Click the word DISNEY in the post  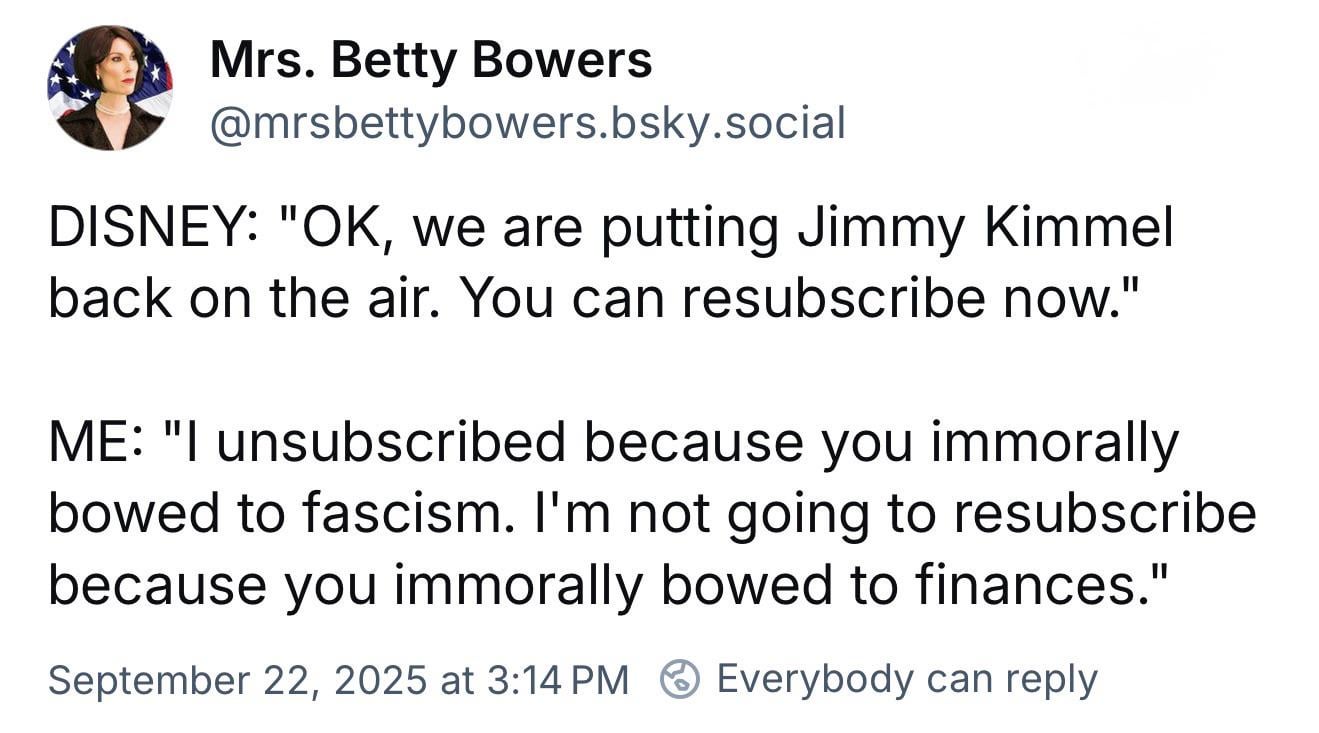pyautogui.click(x=148, y=229)
